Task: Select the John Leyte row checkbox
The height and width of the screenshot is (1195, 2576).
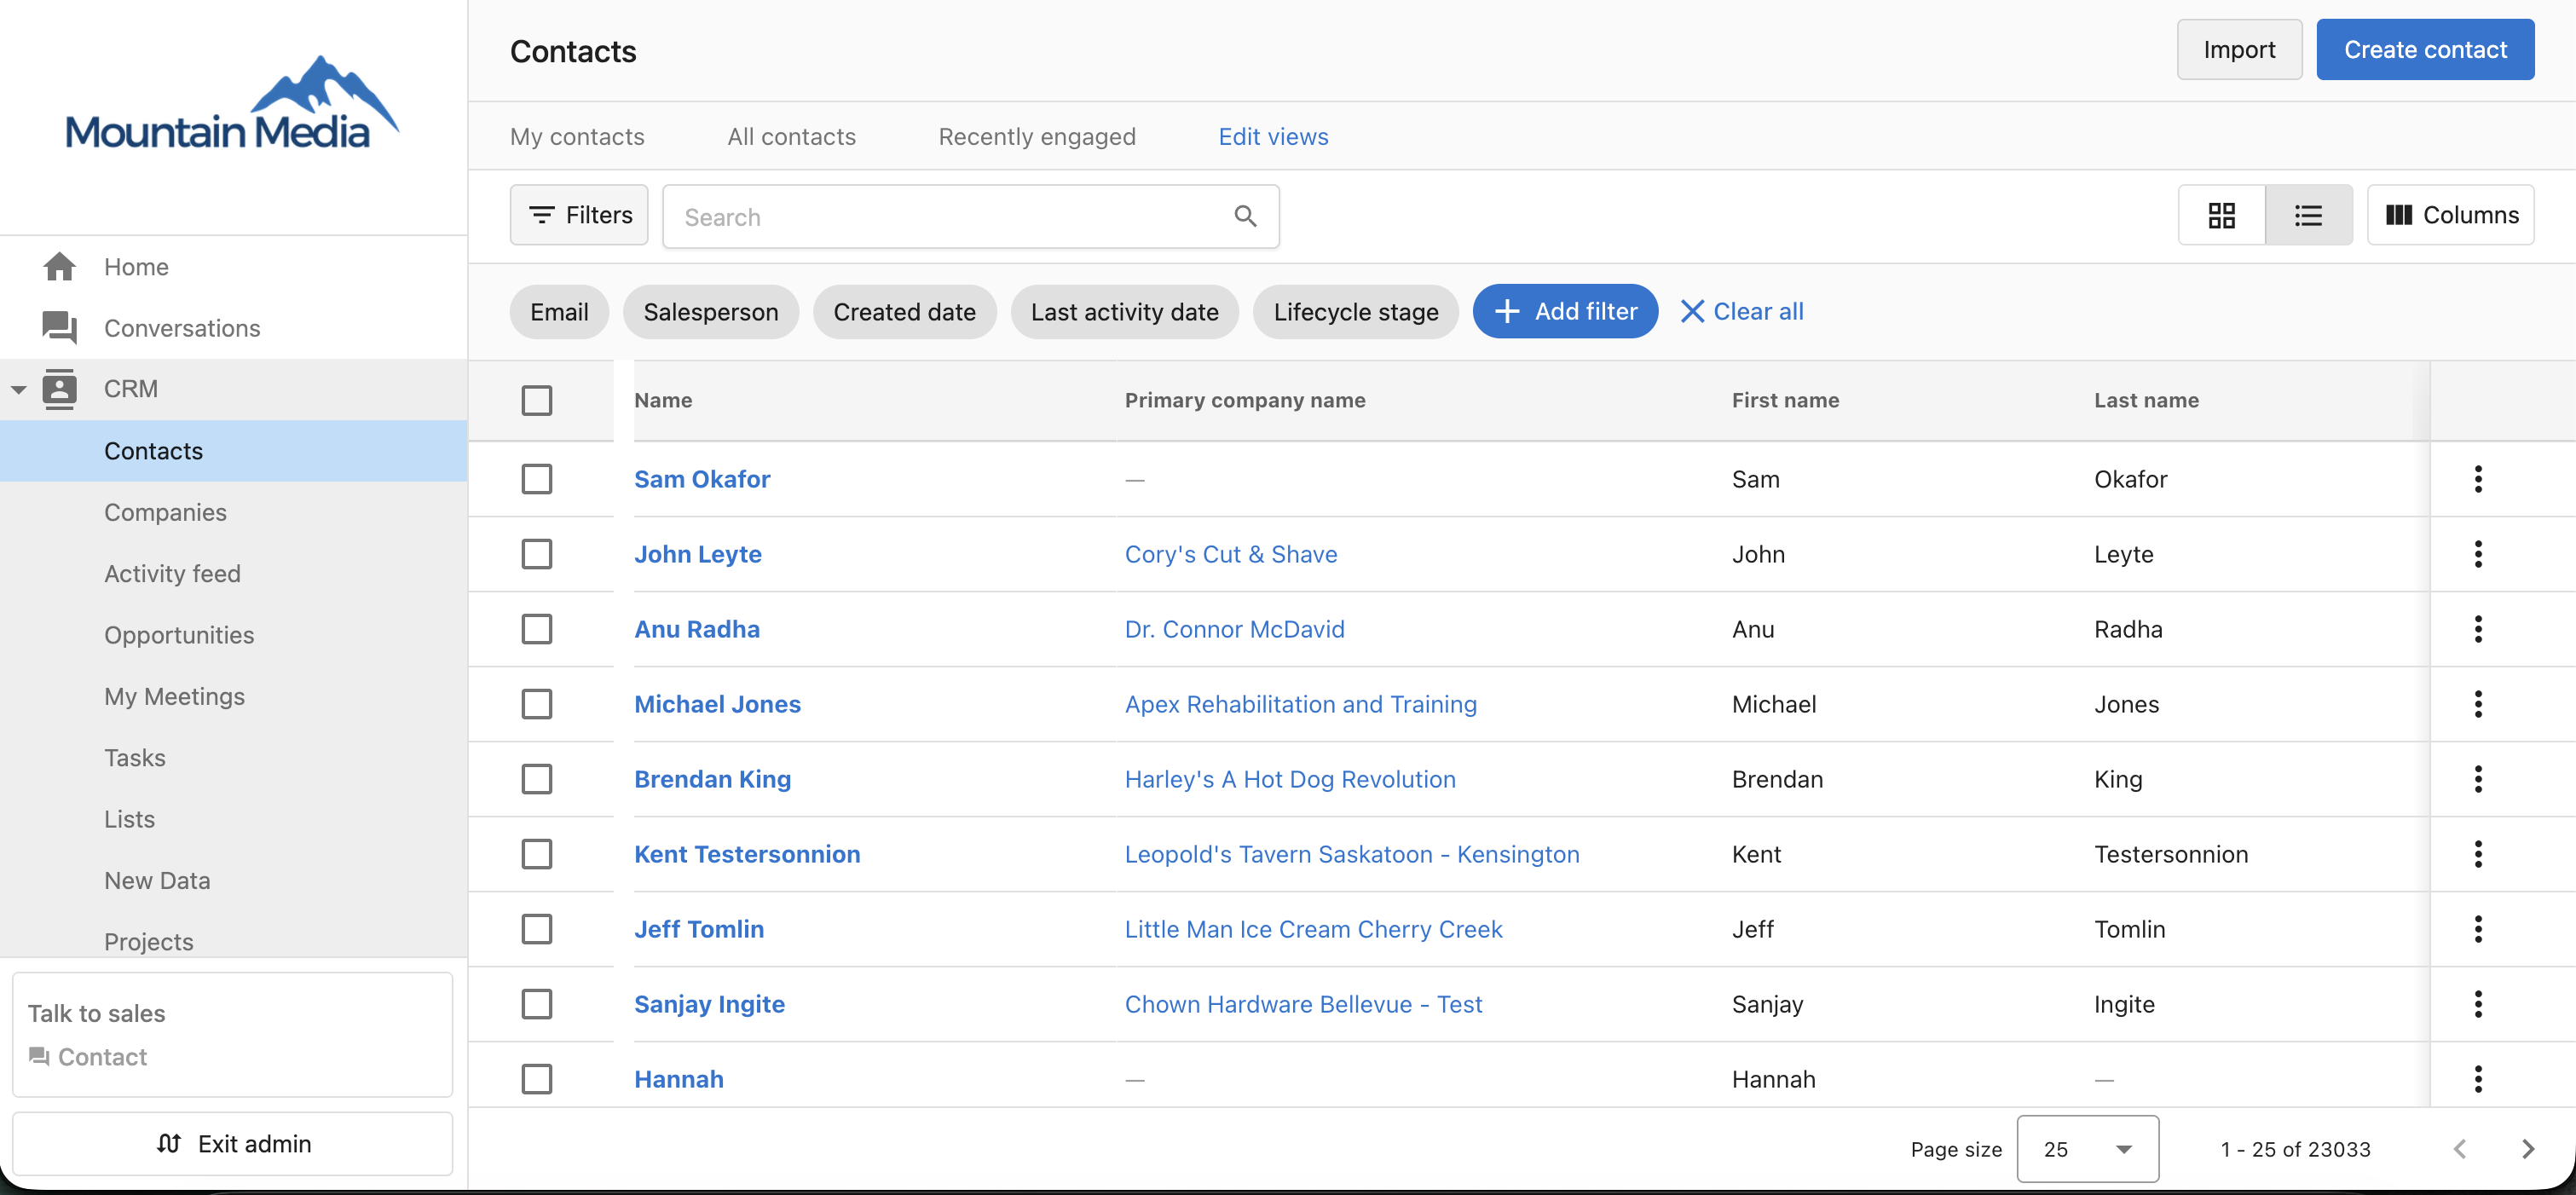Action: (537, 554)
